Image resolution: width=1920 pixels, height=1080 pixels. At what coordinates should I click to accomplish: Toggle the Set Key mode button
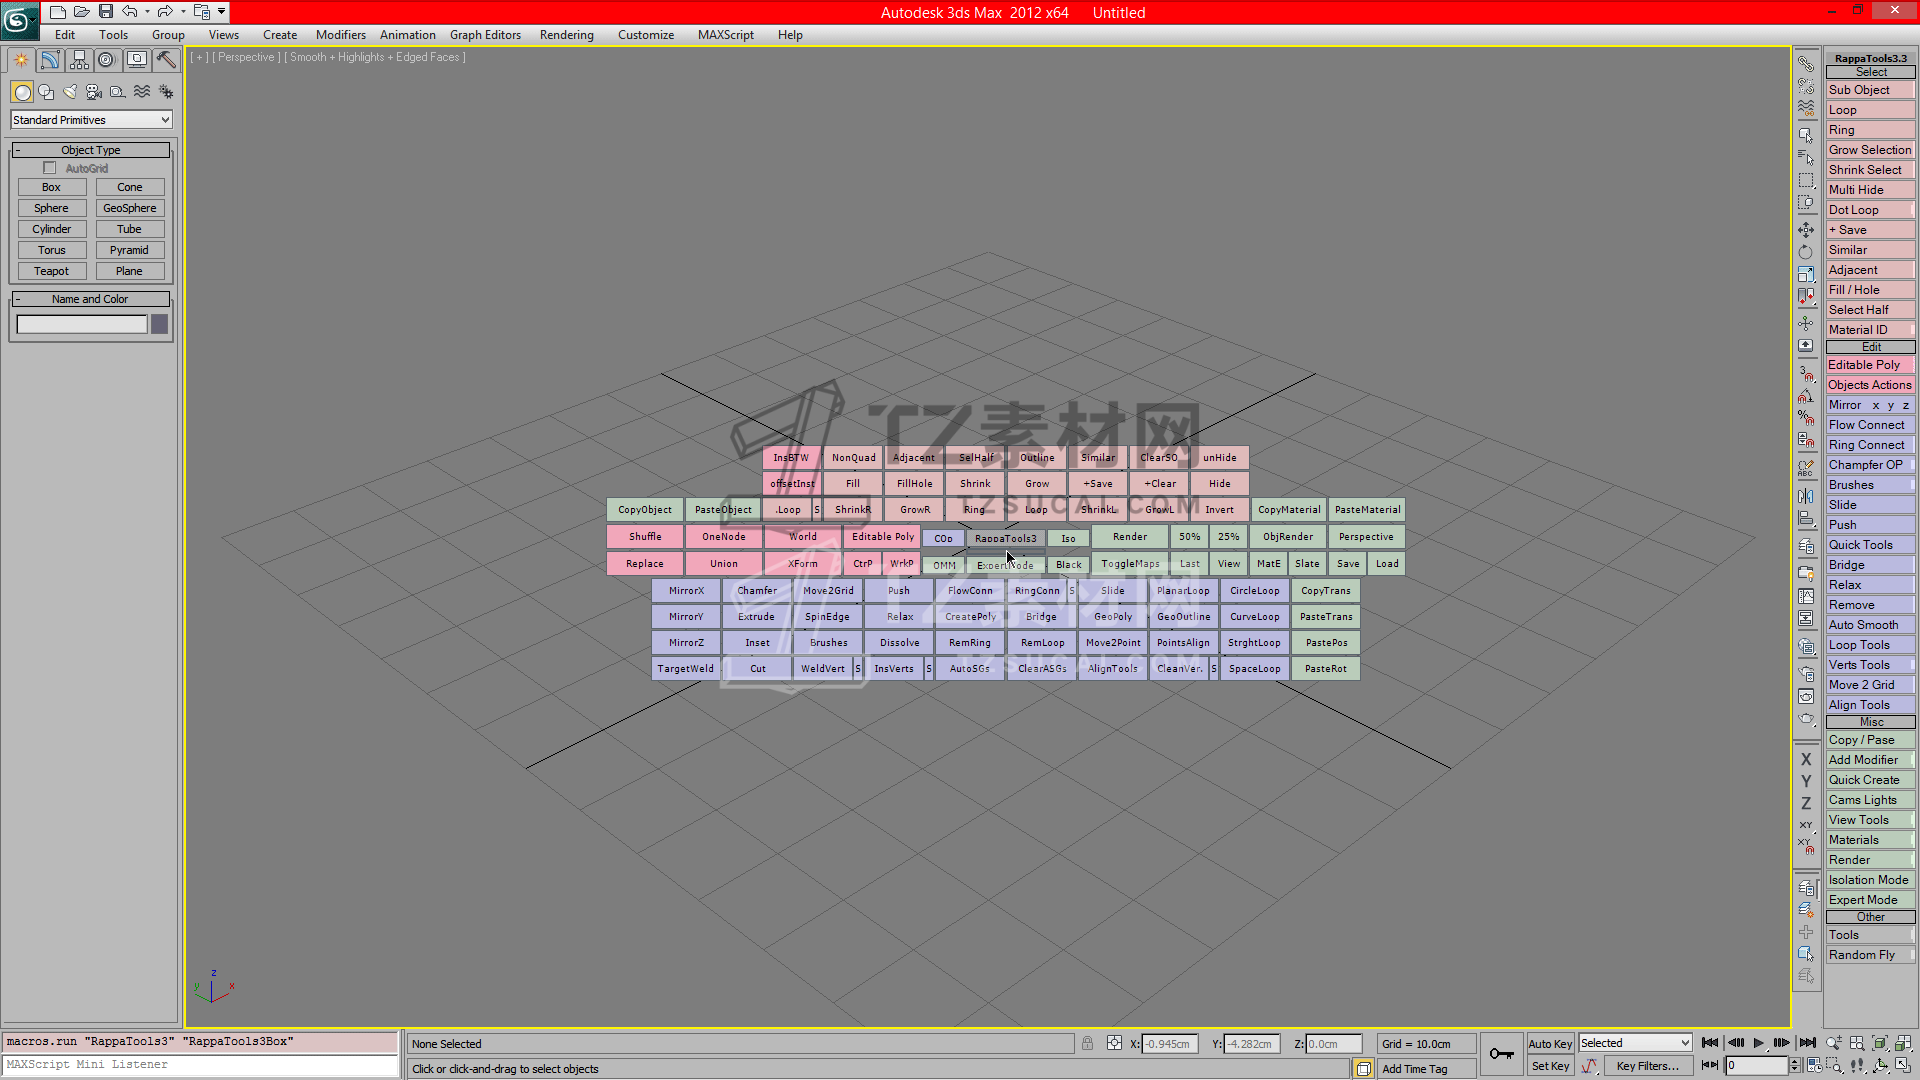(x=1550, y=1067)
